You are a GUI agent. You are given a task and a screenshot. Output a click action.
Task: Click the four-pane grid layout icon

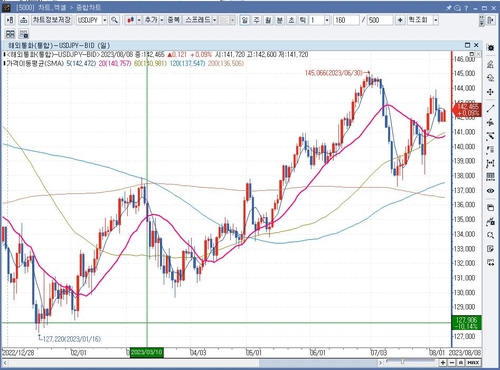pos(10,34)
